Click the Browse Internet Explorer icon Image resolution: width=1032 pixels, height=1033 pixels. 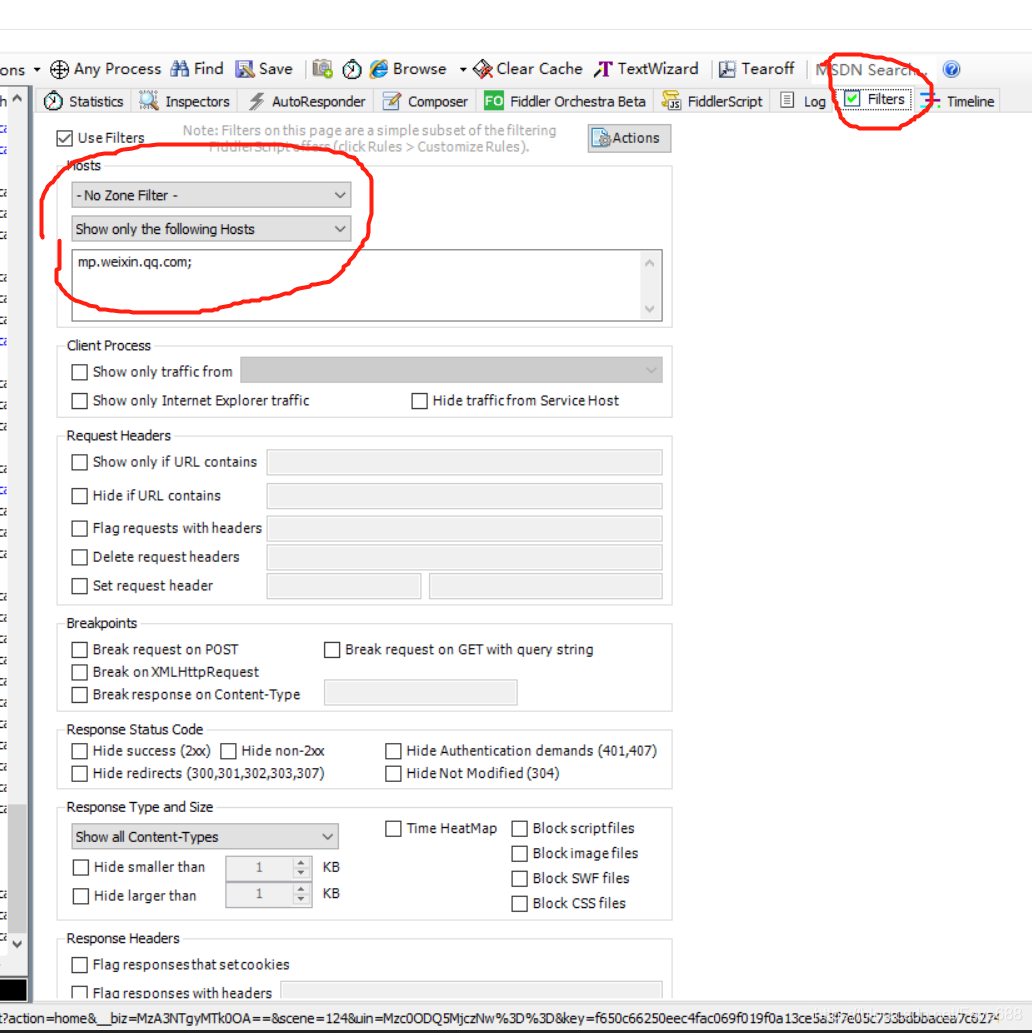click(379, 69)
